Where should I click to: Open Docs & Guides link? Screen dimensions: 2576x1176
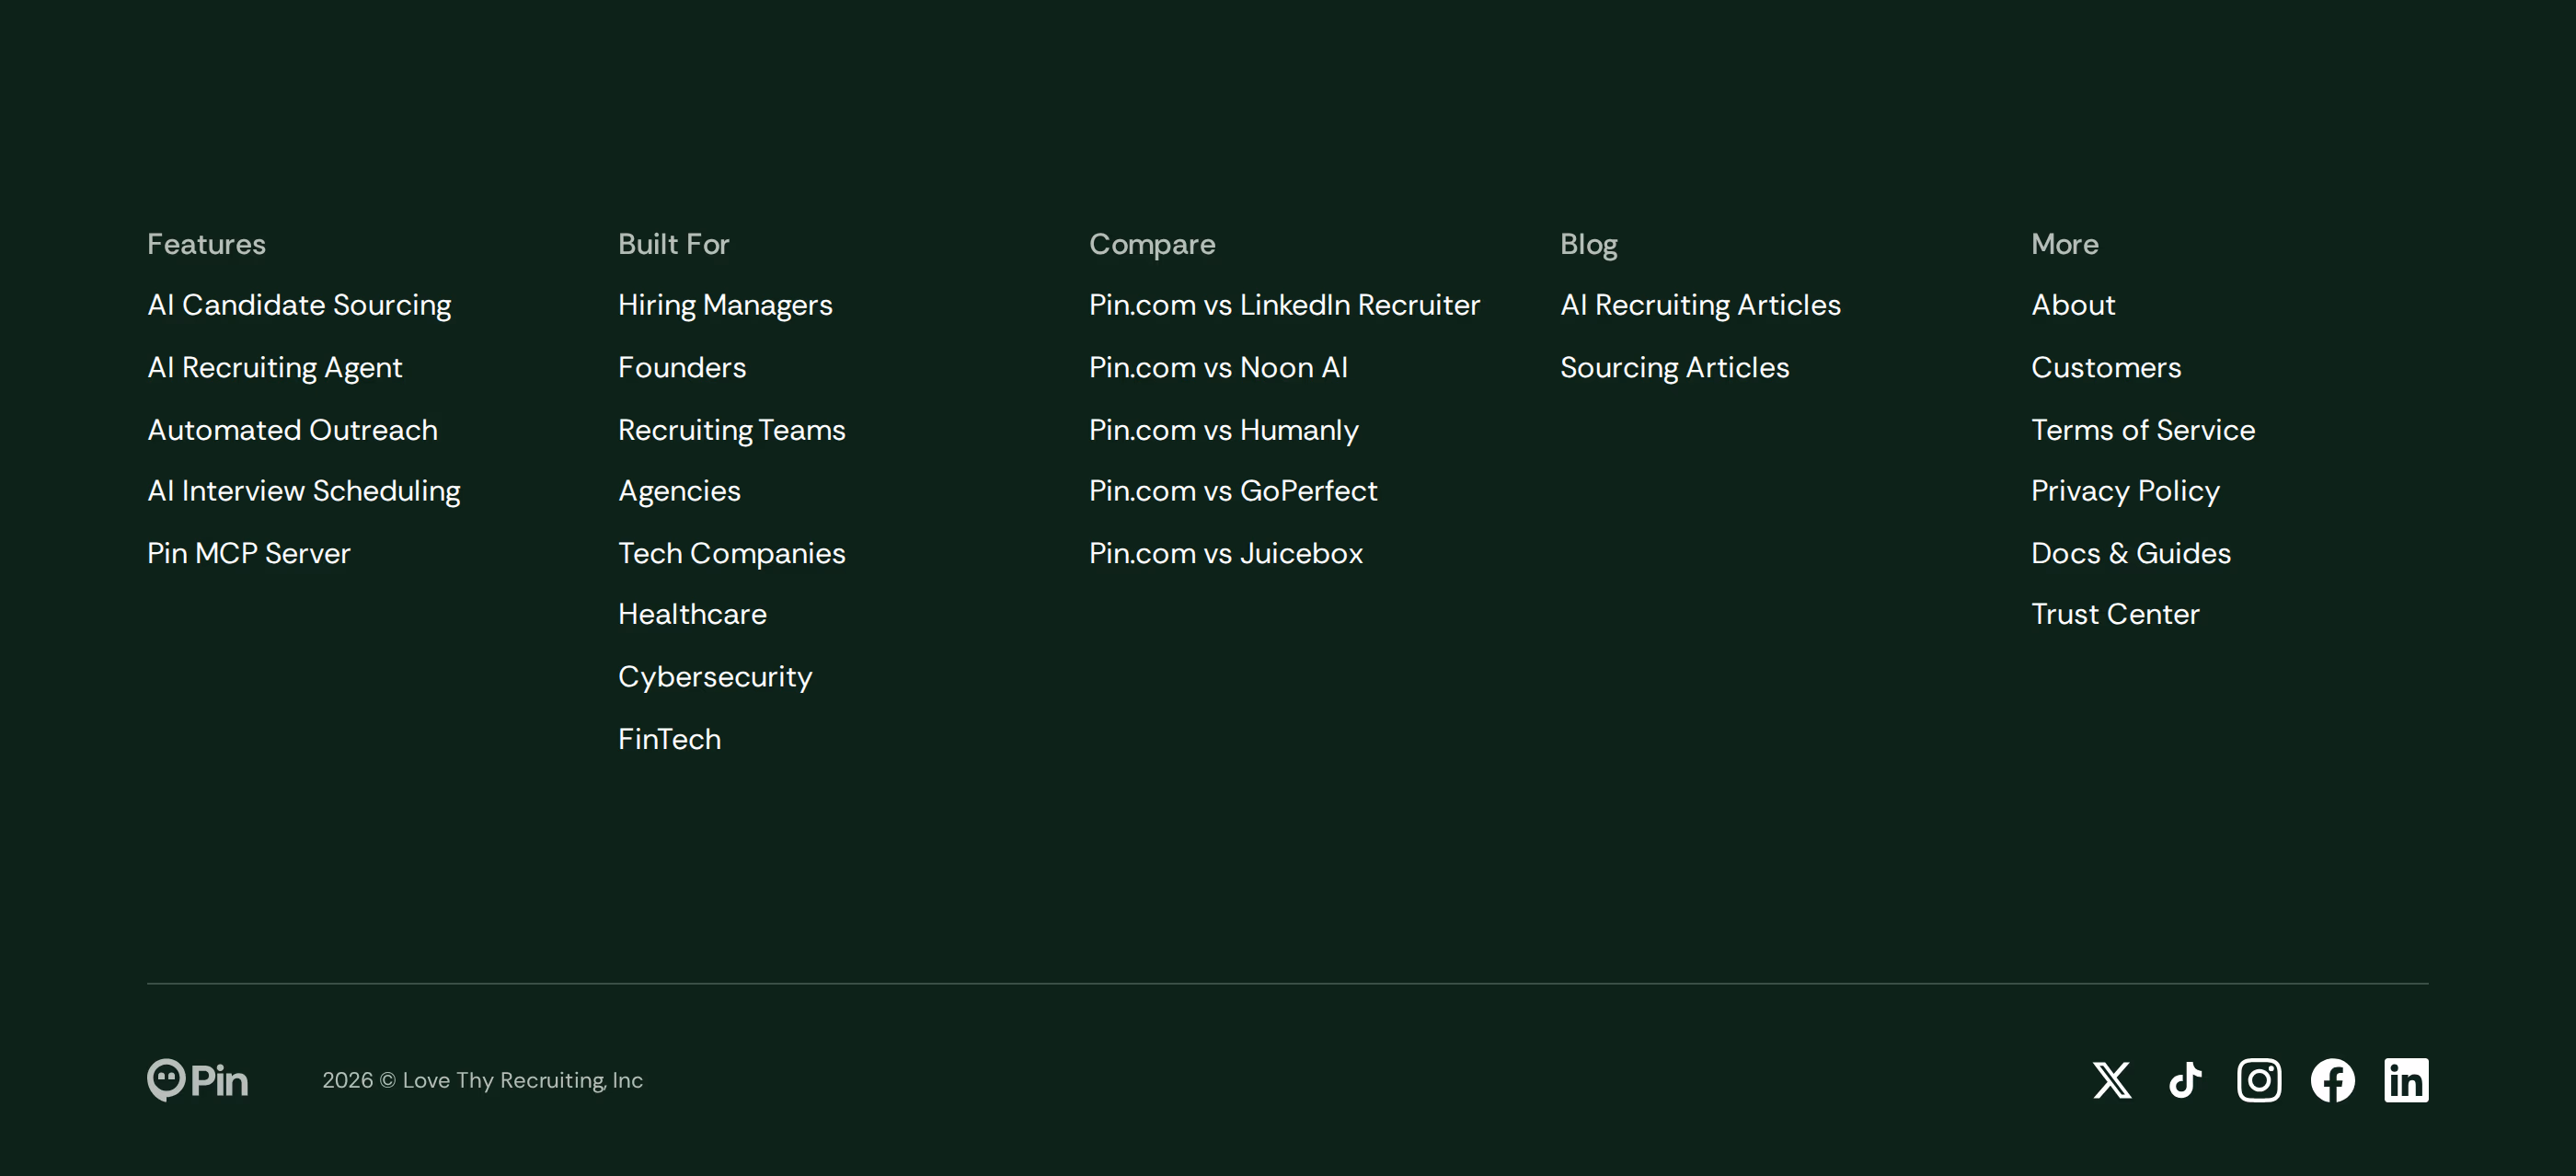2131,553
